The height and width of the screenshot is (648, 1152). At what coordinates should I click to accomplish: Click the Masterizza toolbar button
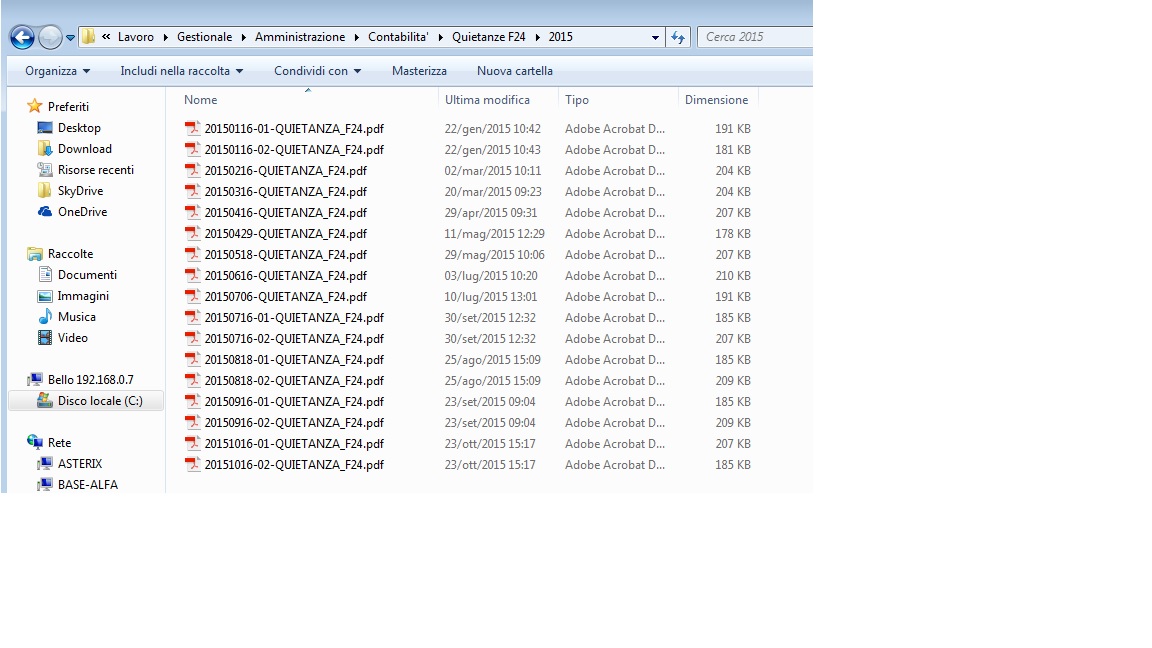419,71
